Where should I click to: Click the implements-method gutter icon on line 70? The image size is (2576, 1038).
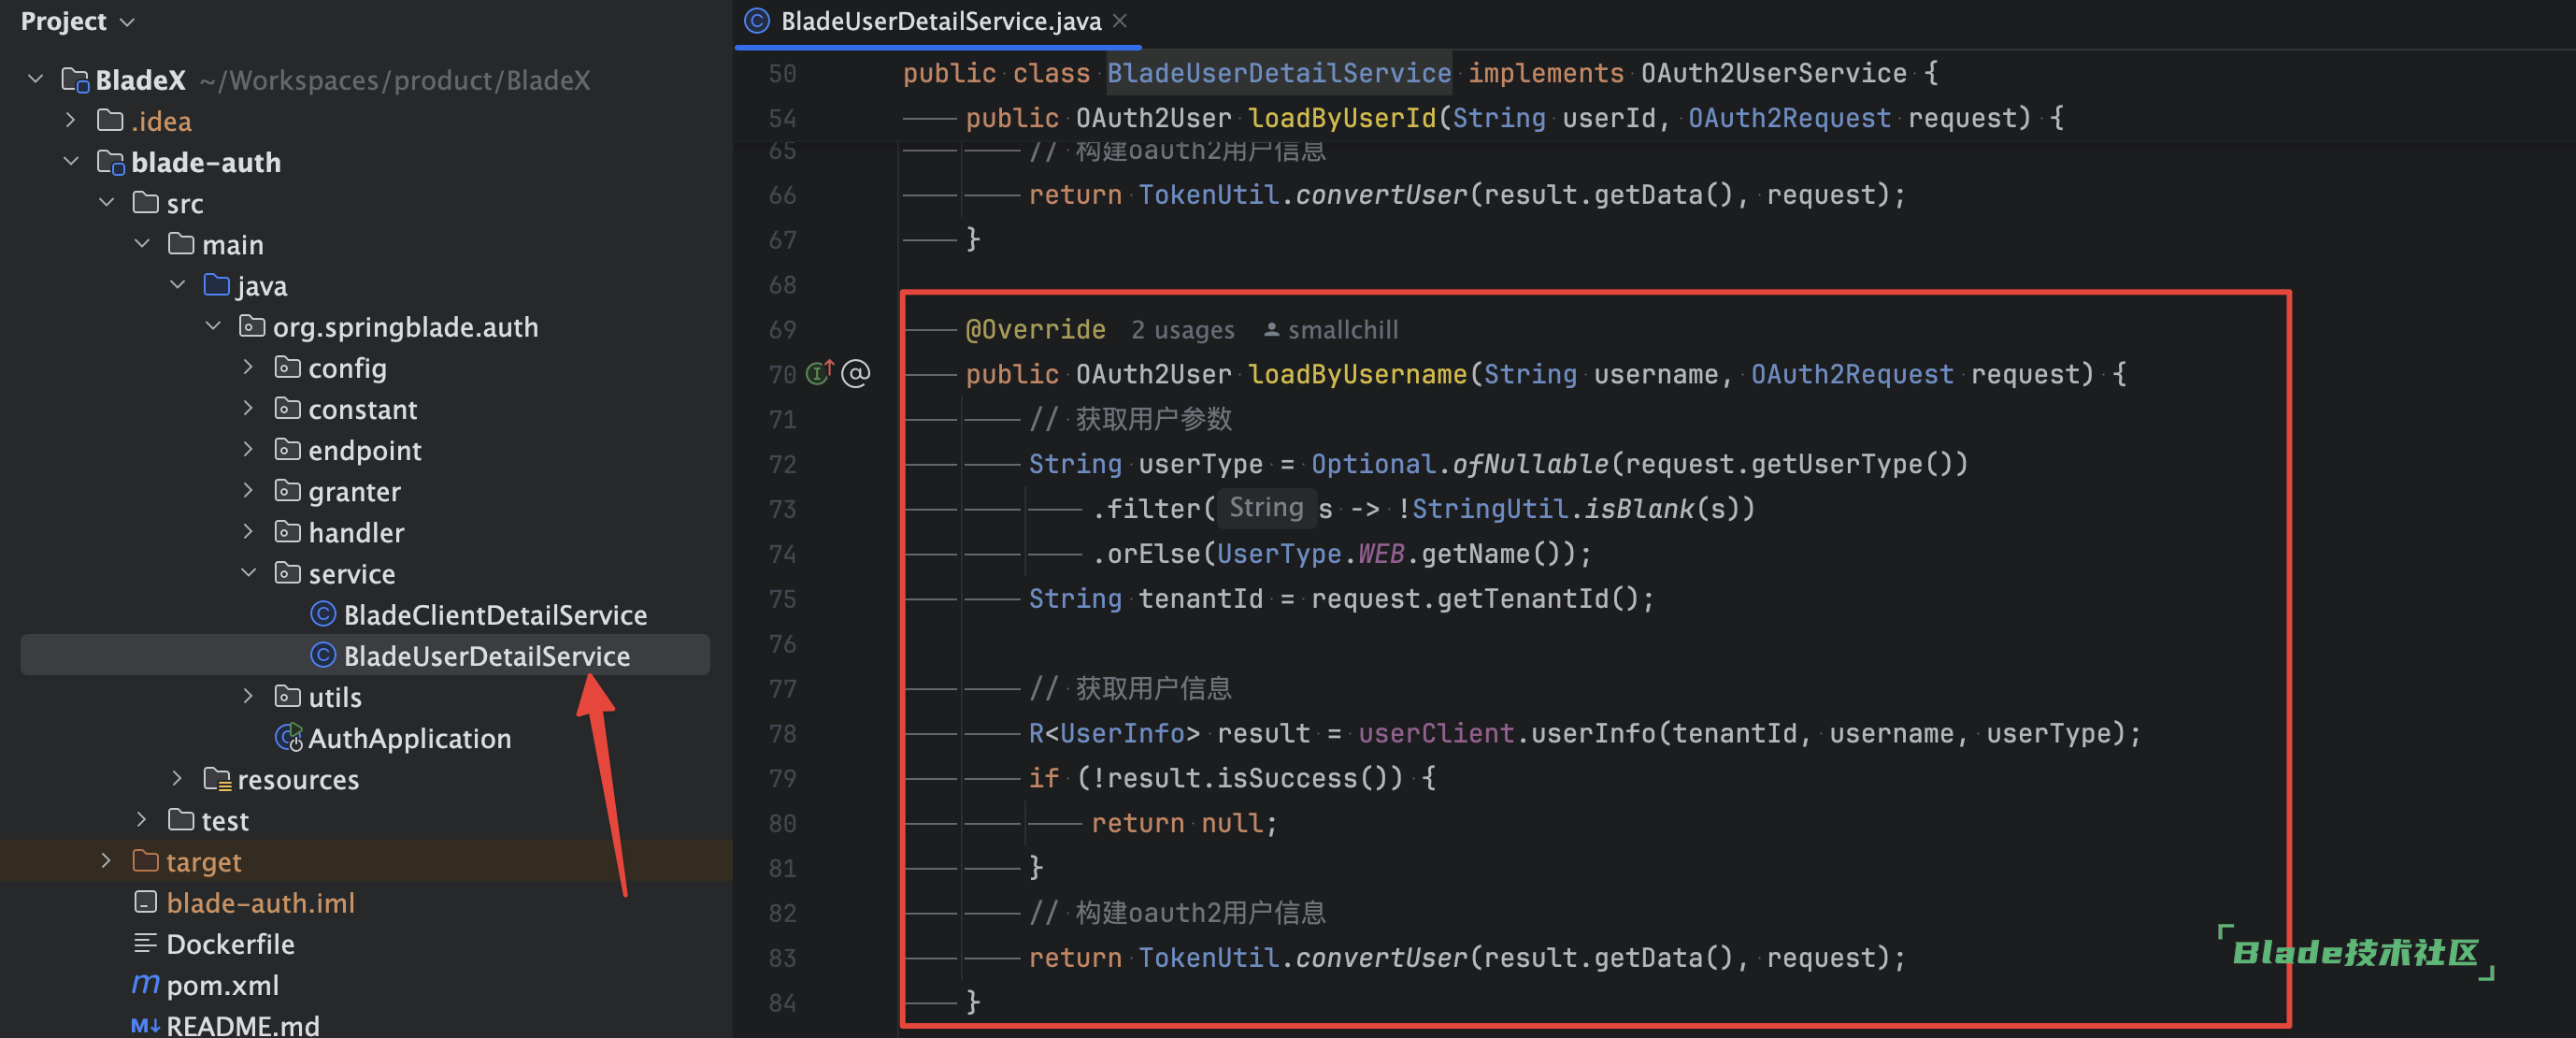[820, 373]
